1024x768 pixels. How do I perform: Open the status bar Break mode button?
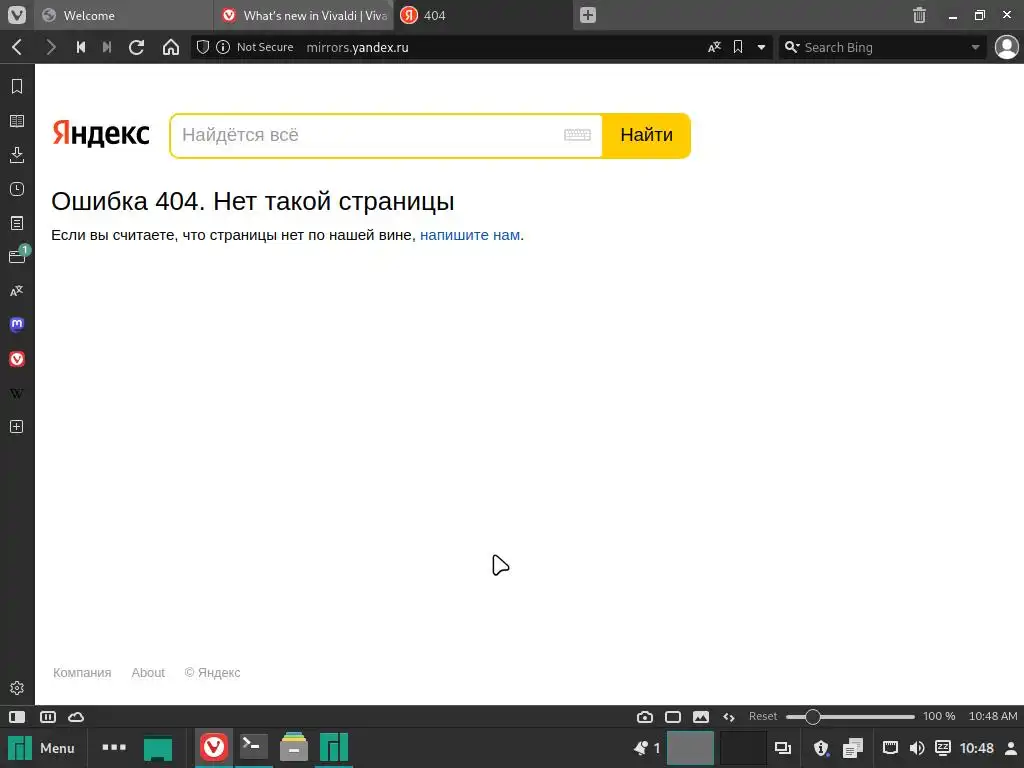click(x=48, y=716)
